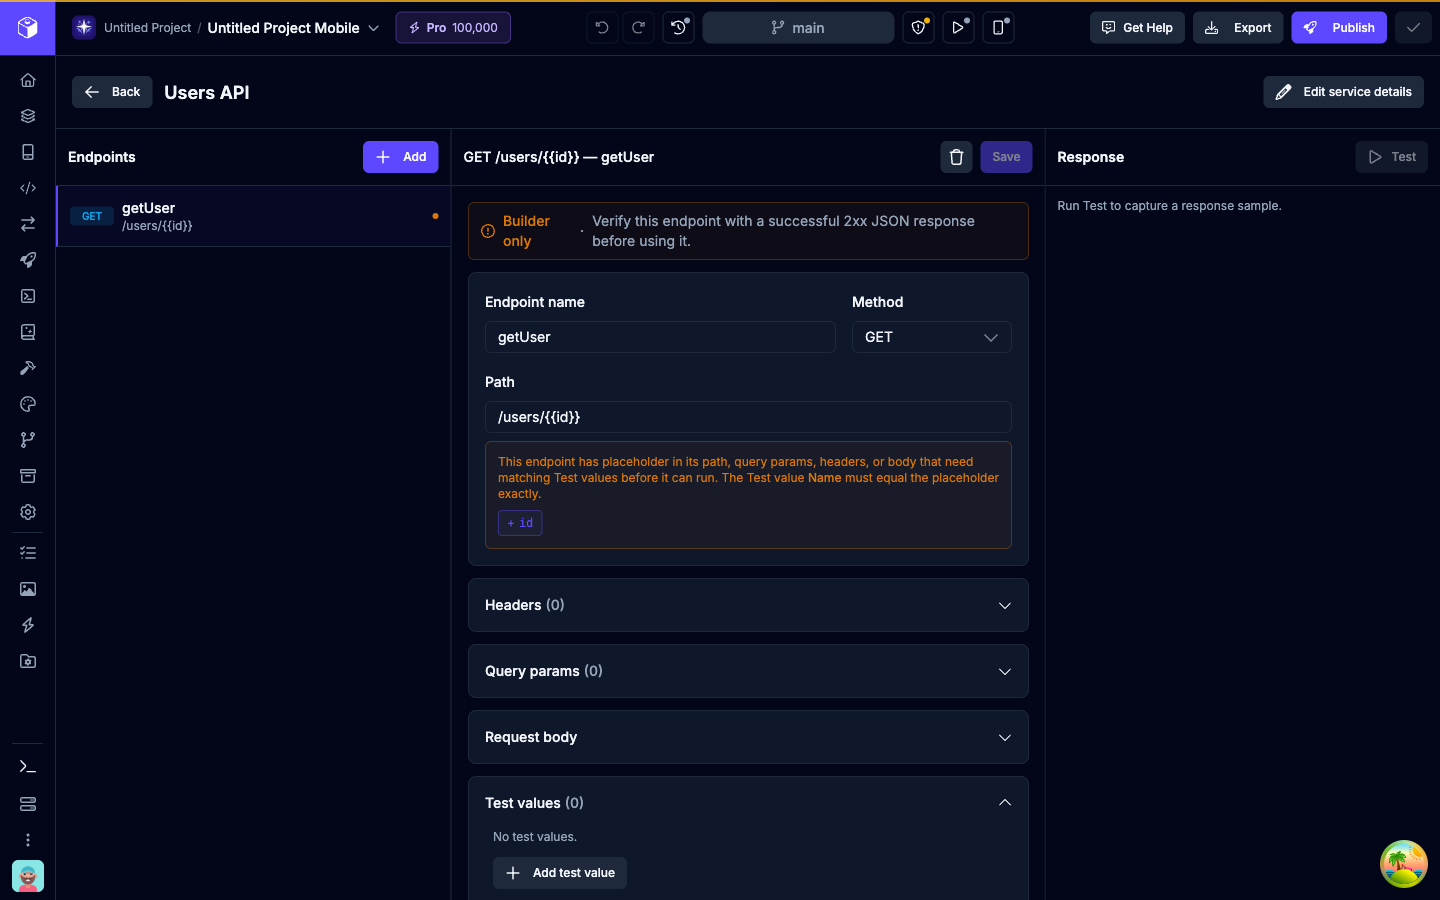Click the checkmark icon beside Publish
1440x900 pixels.
point(1413,28)
